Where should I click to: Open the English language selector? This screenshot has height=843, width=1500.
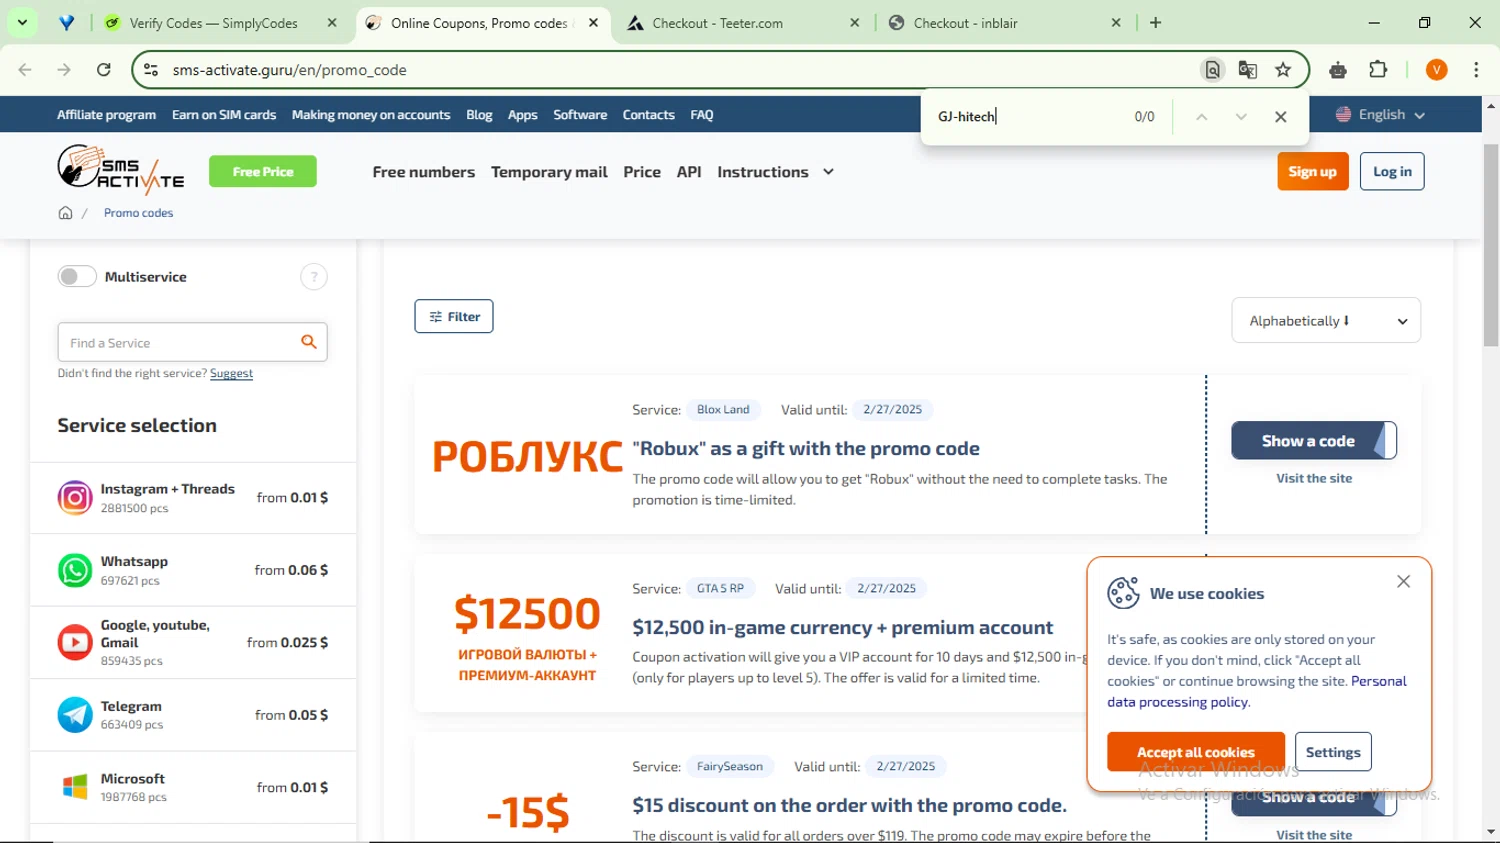pos(1380,115)
